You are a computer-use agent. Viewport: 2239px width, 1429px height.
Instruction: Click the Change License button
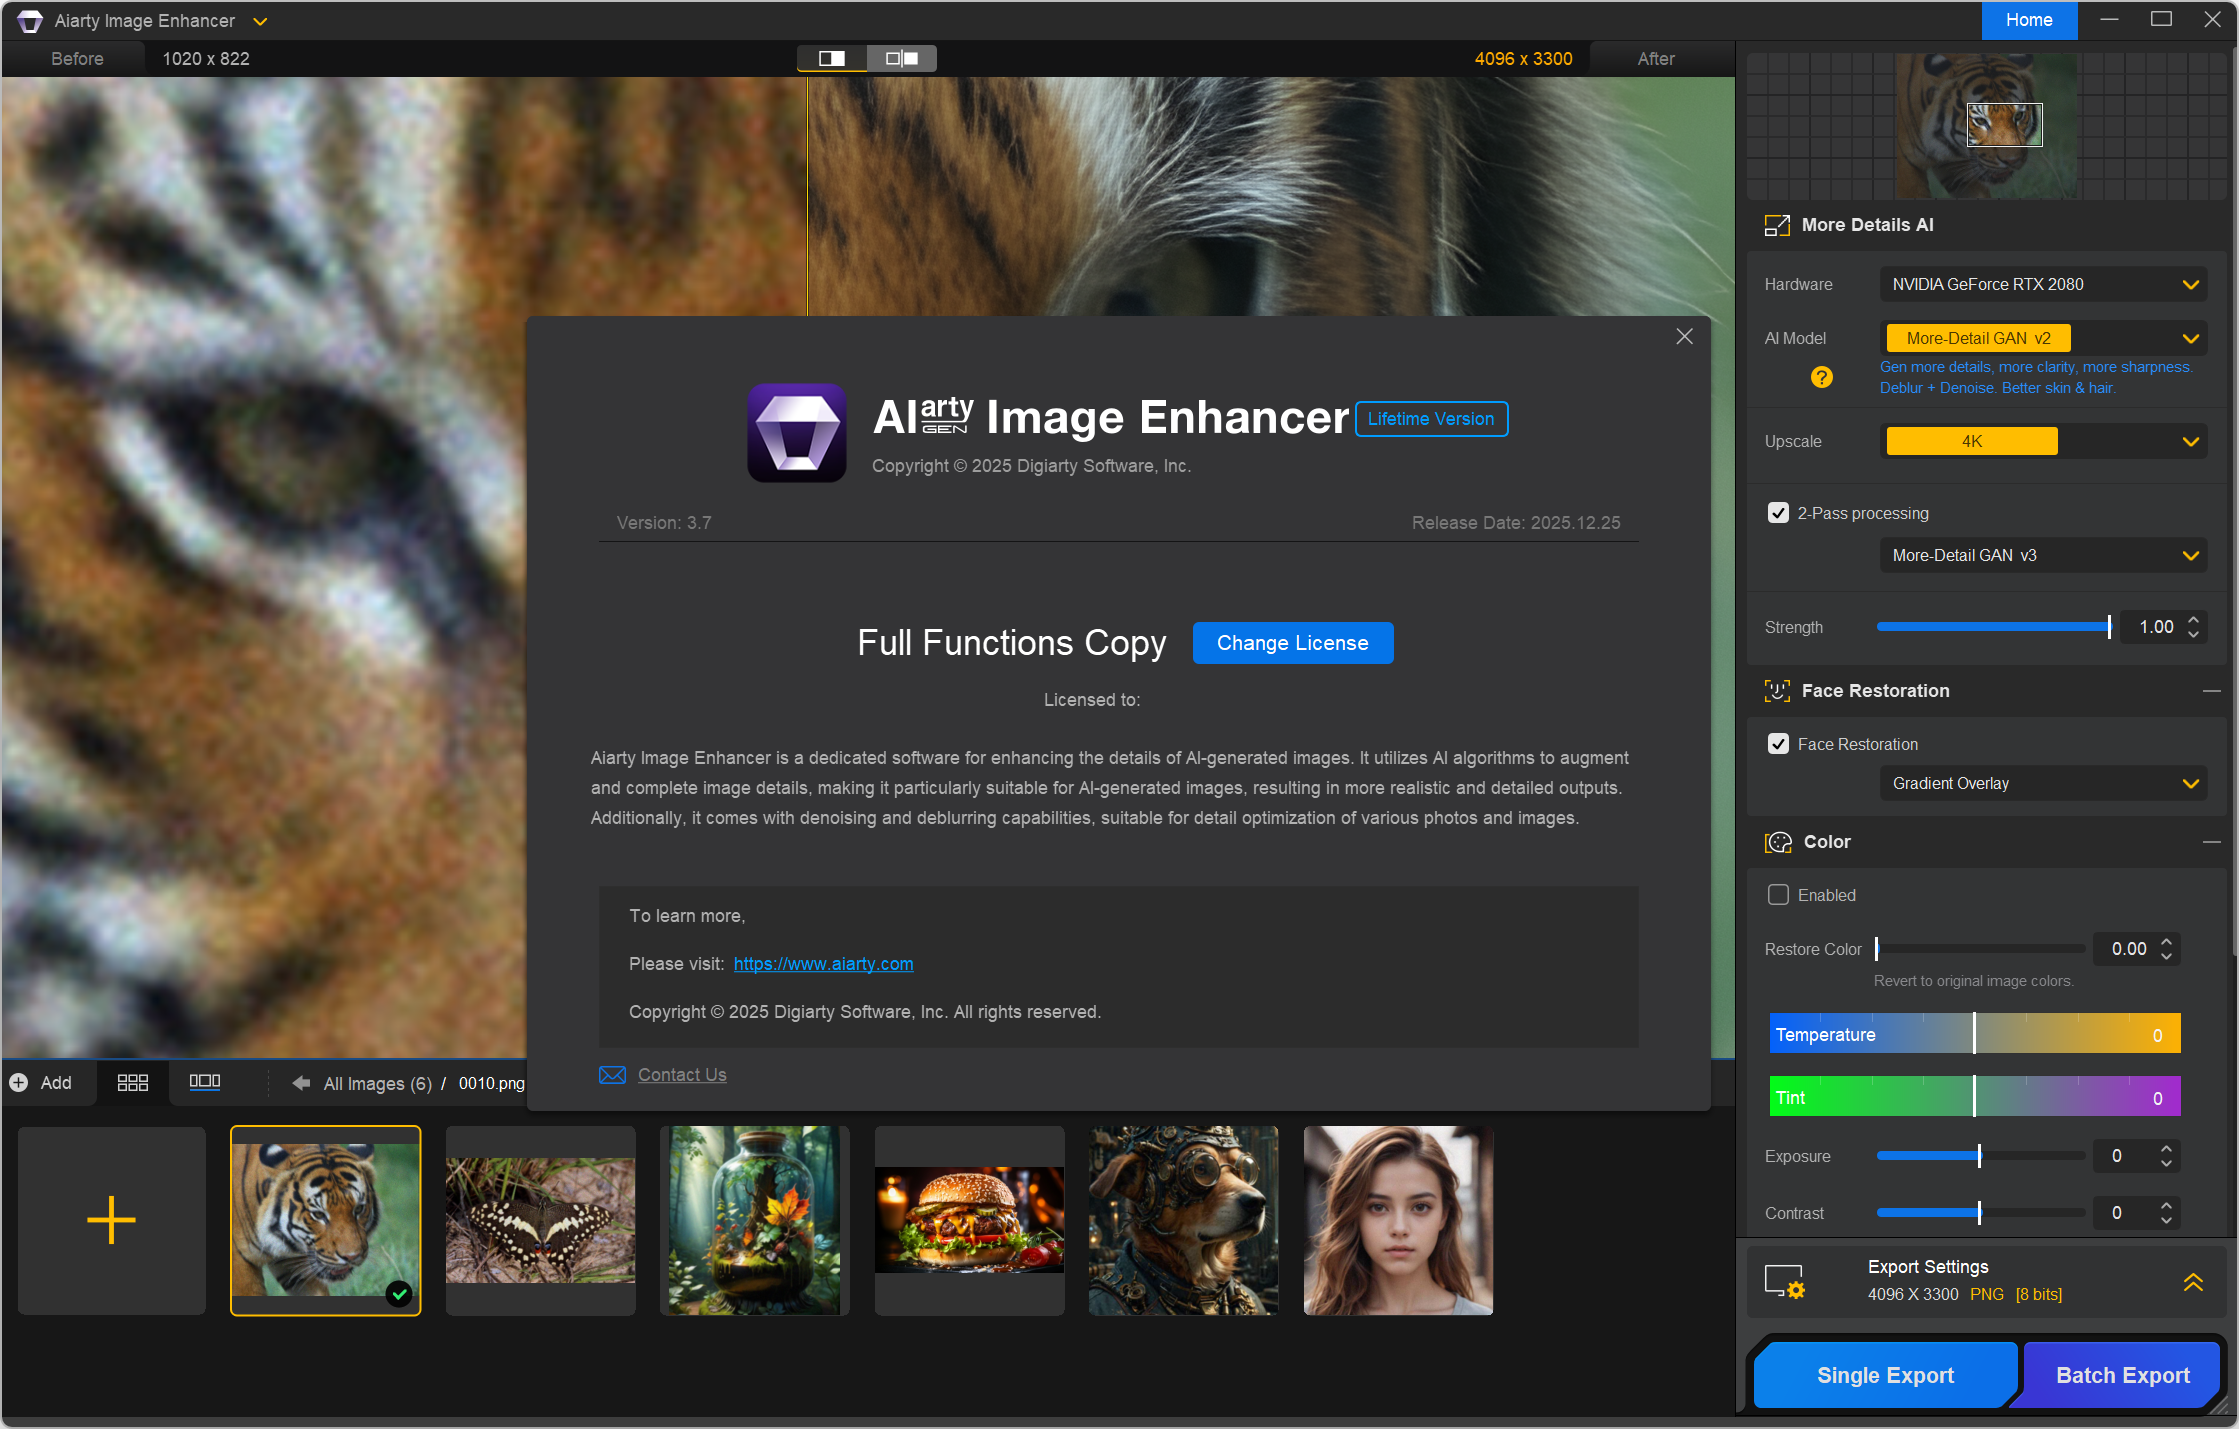(1292, 643)
